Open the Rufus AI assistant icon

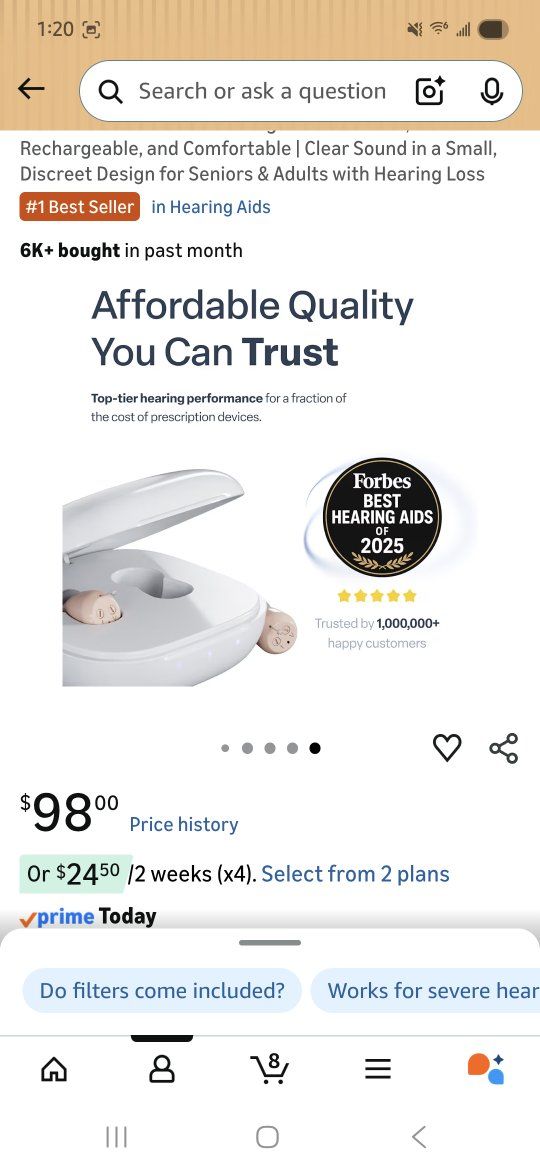486,1069
